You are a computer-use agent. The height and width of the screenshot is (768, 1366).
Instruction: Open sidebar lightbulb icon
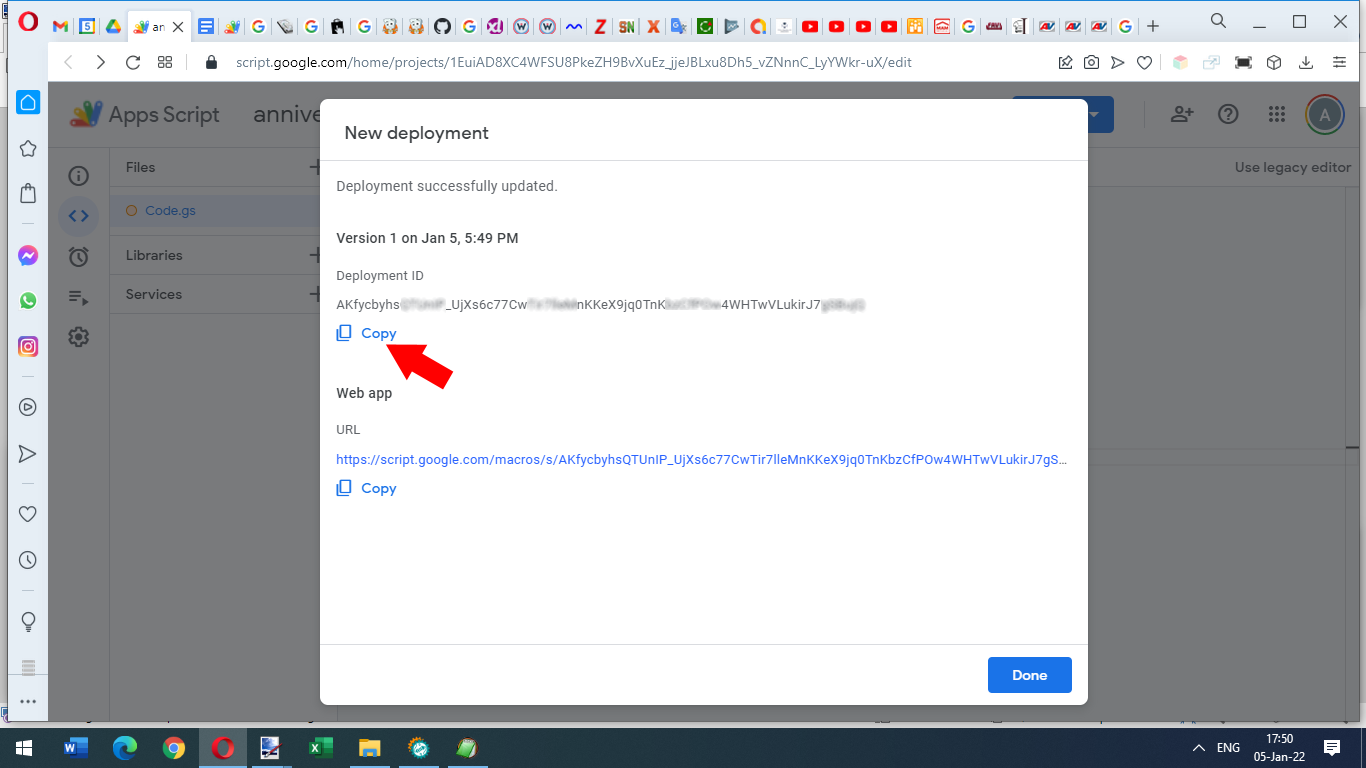[x=28, y=621]
